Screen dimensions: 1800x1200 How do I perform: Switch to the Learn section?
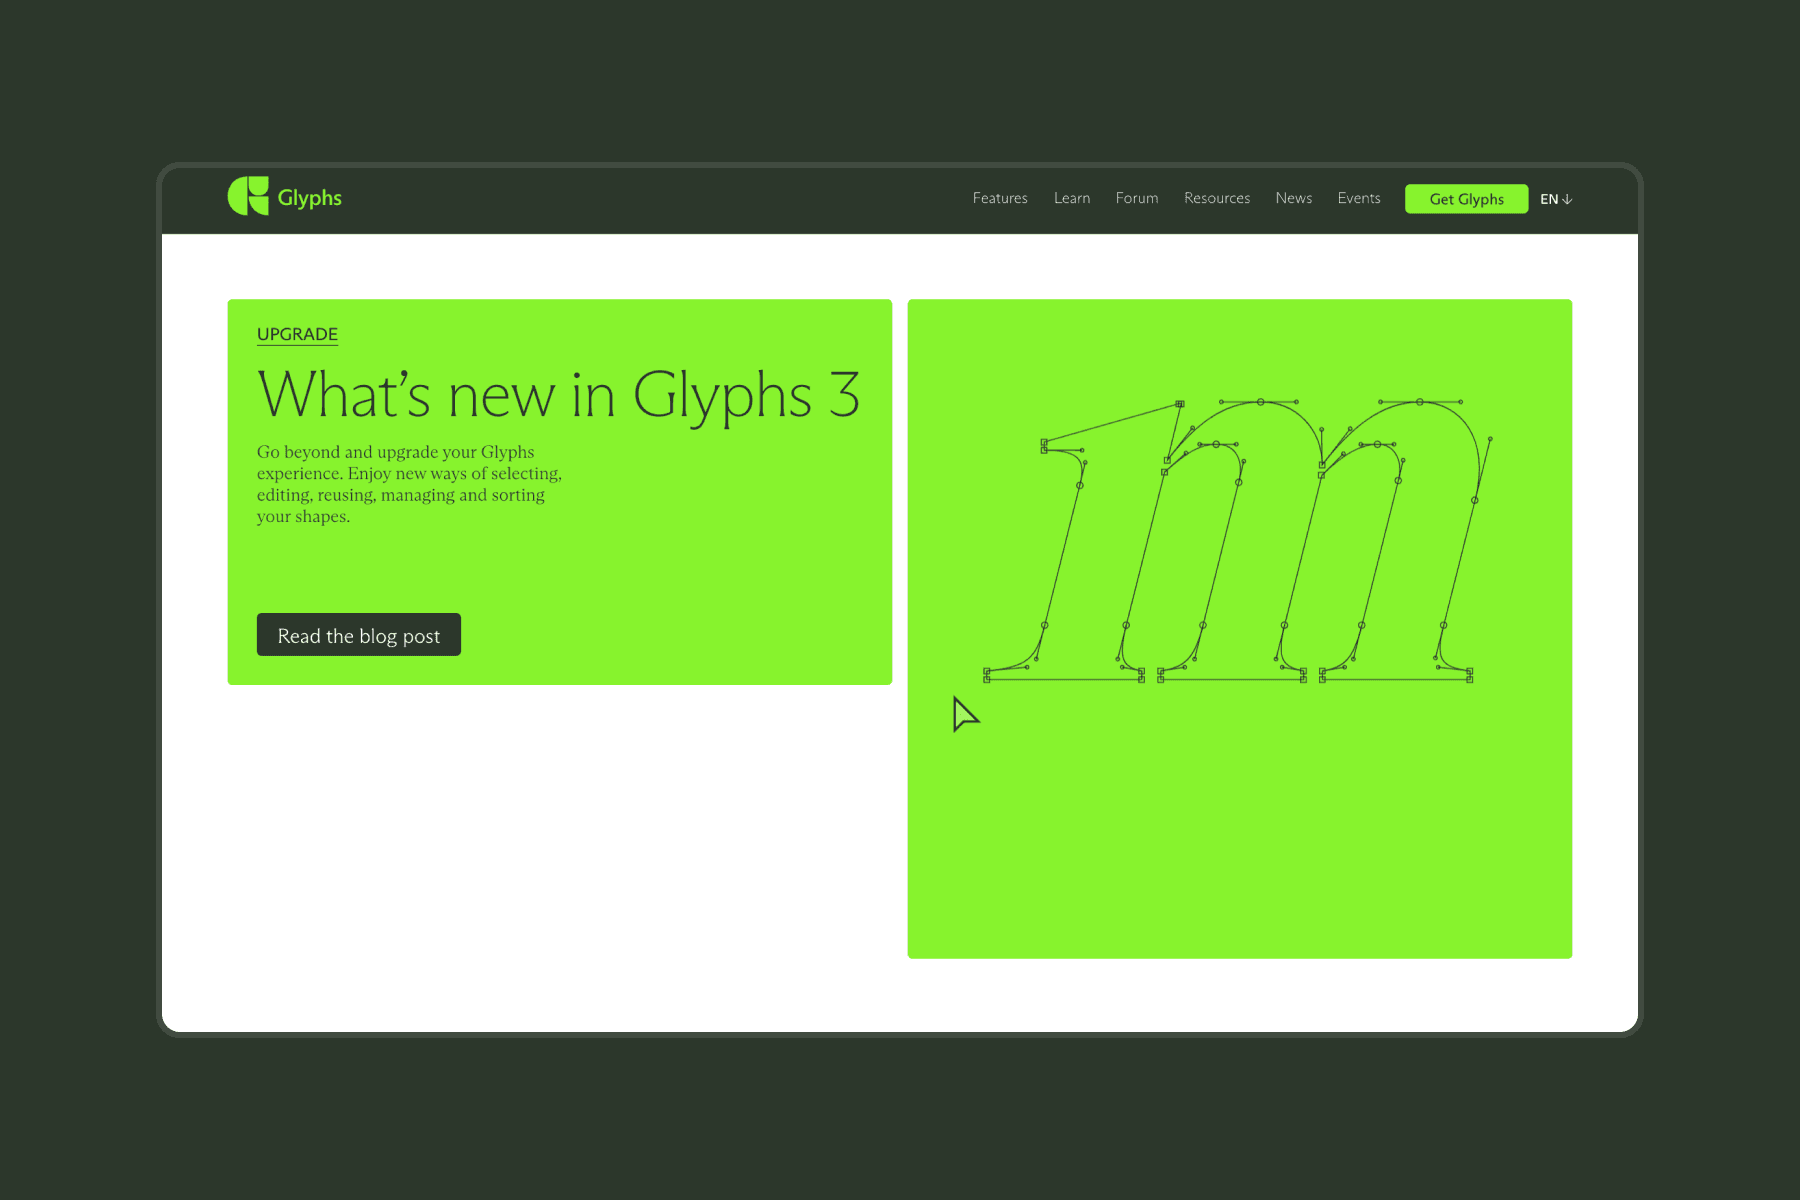(1071, 198)
